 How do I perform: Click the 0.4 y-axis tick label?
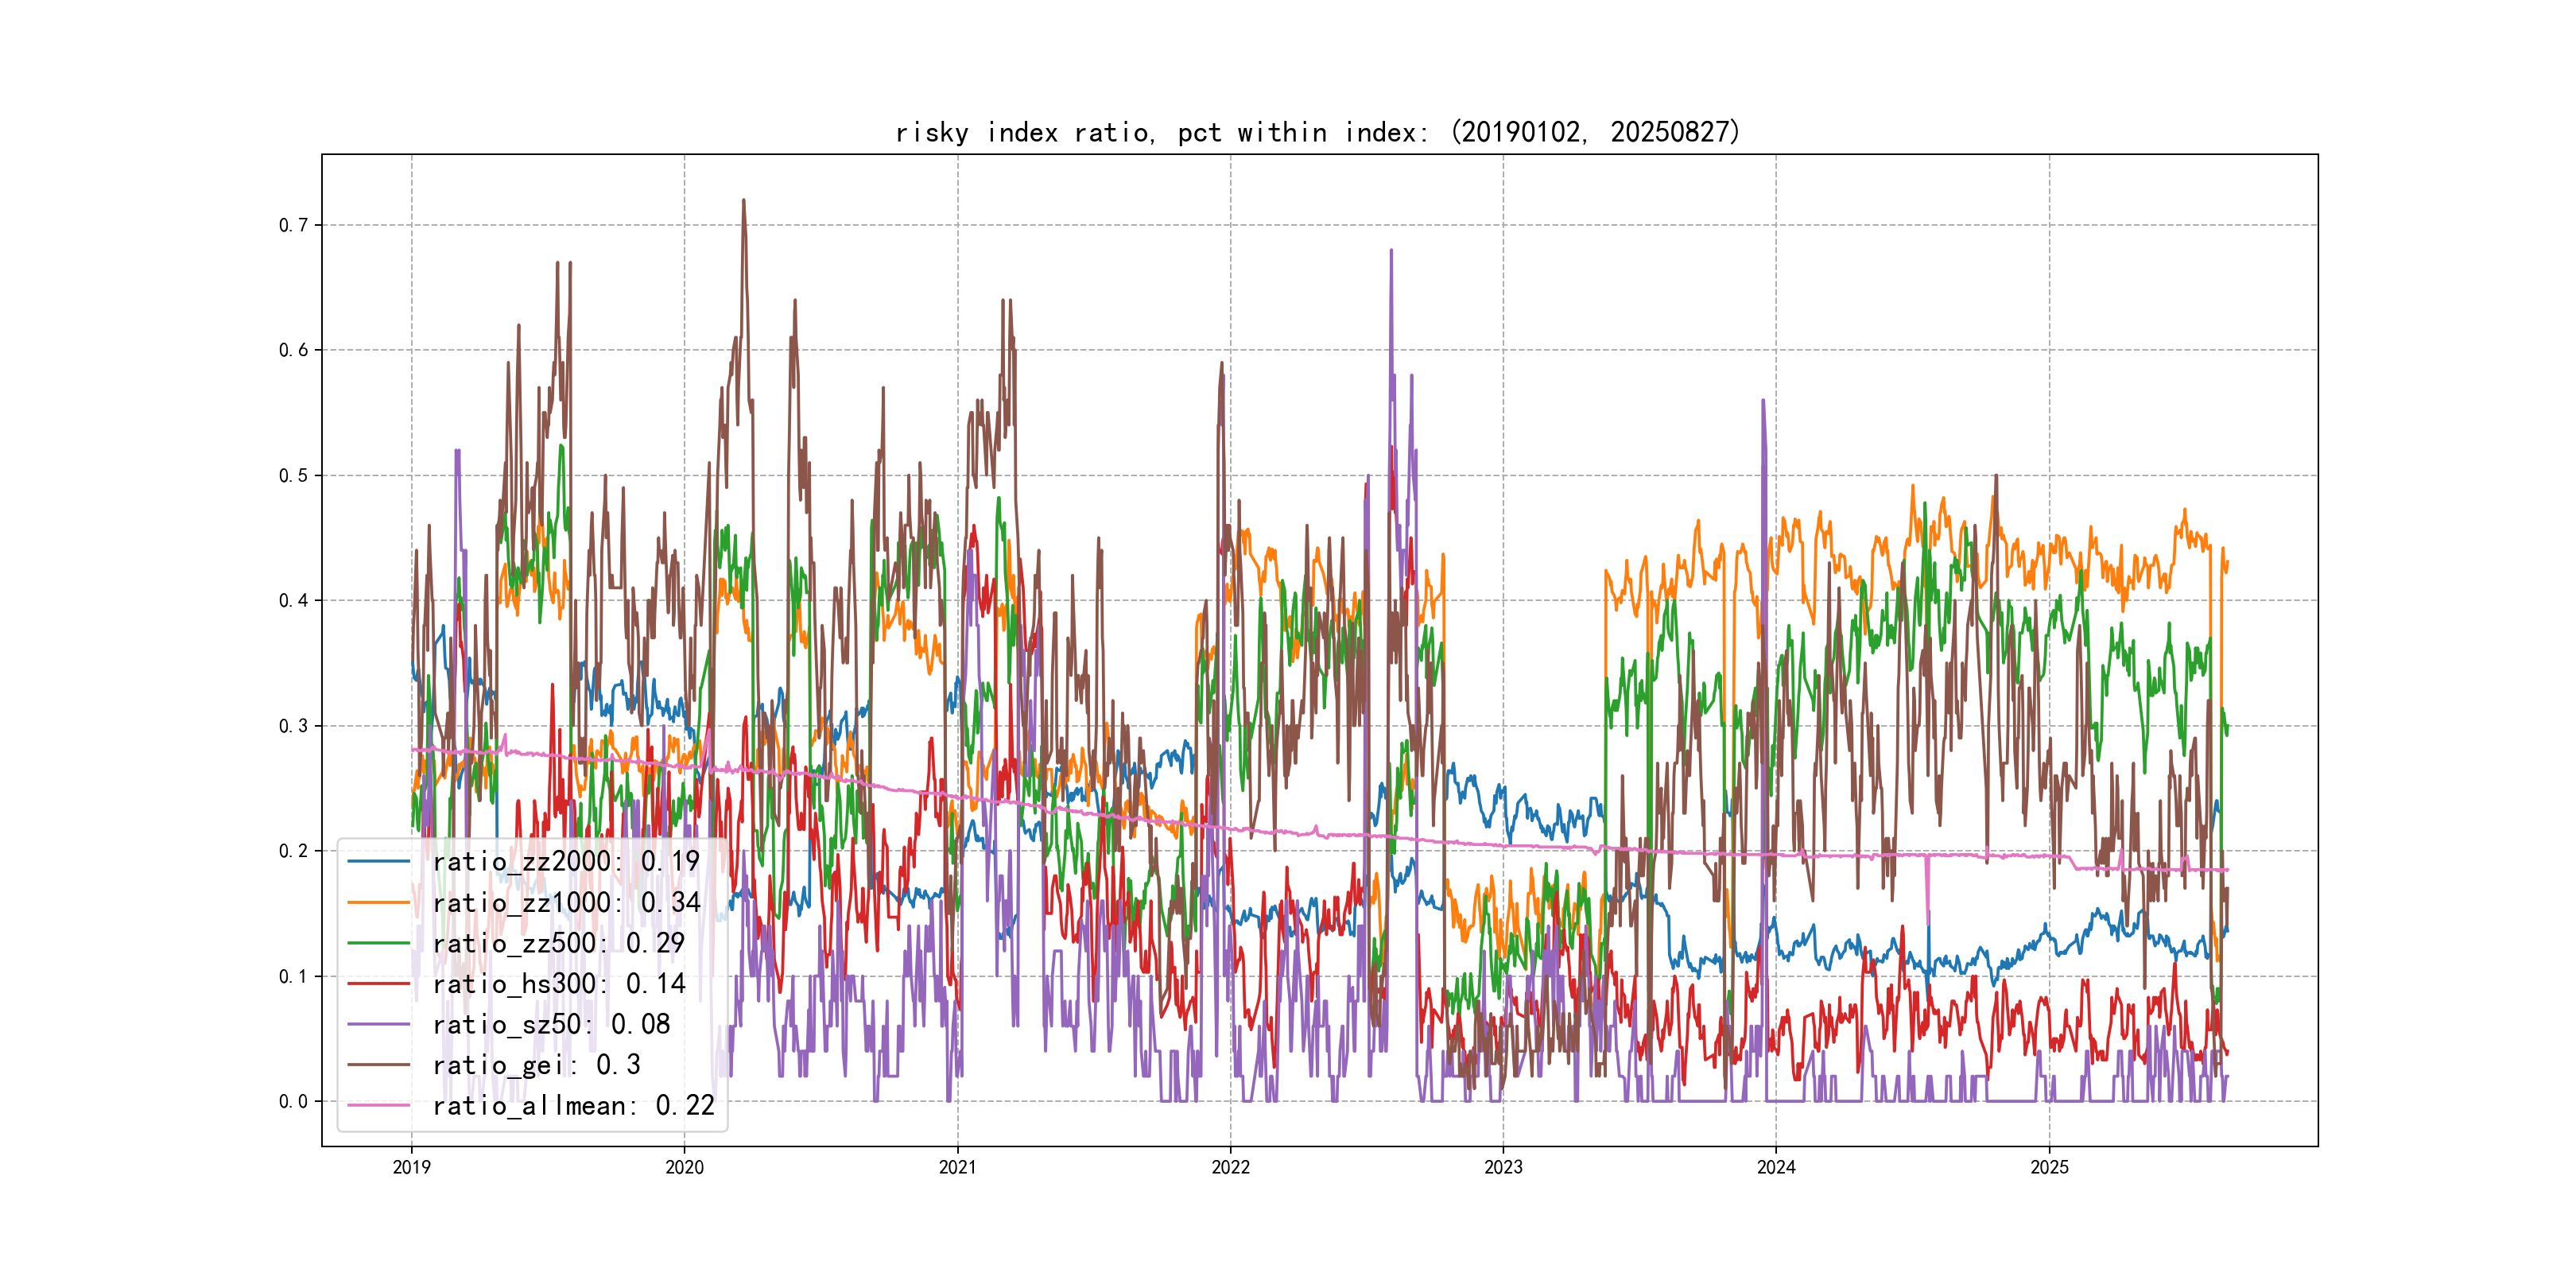(x=293, y=600)
